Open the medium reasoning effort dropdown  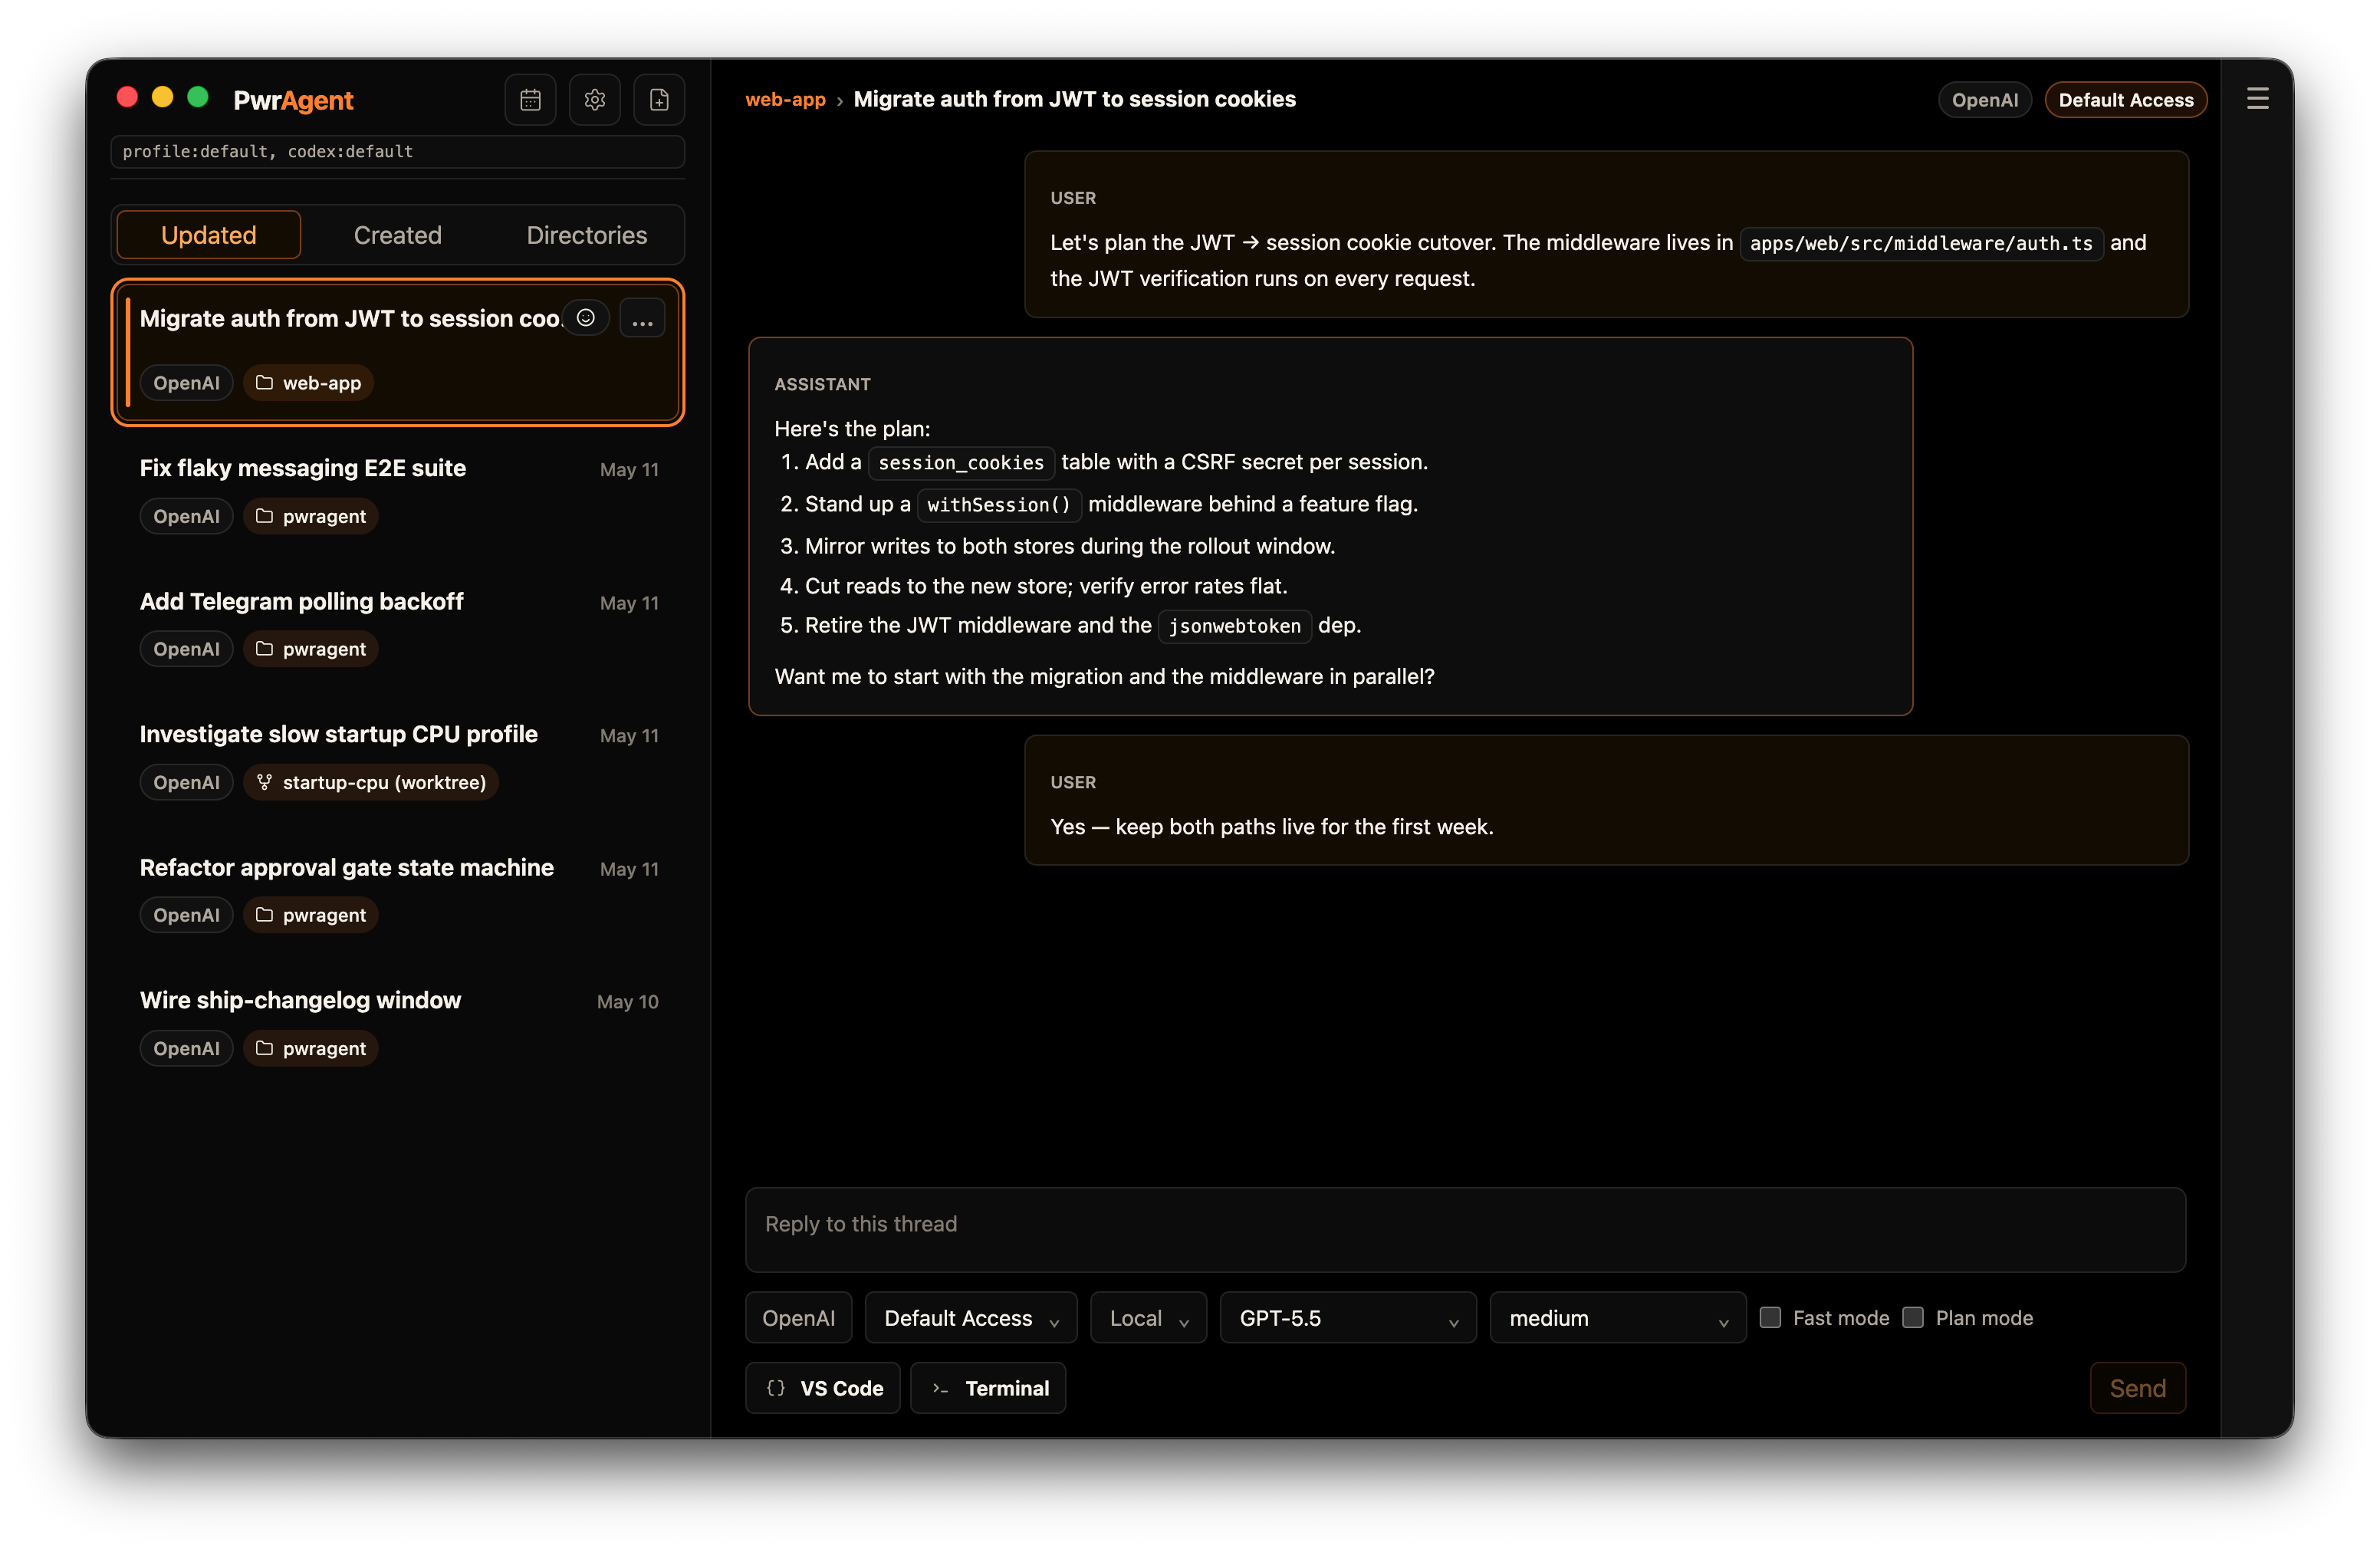1617,1318
